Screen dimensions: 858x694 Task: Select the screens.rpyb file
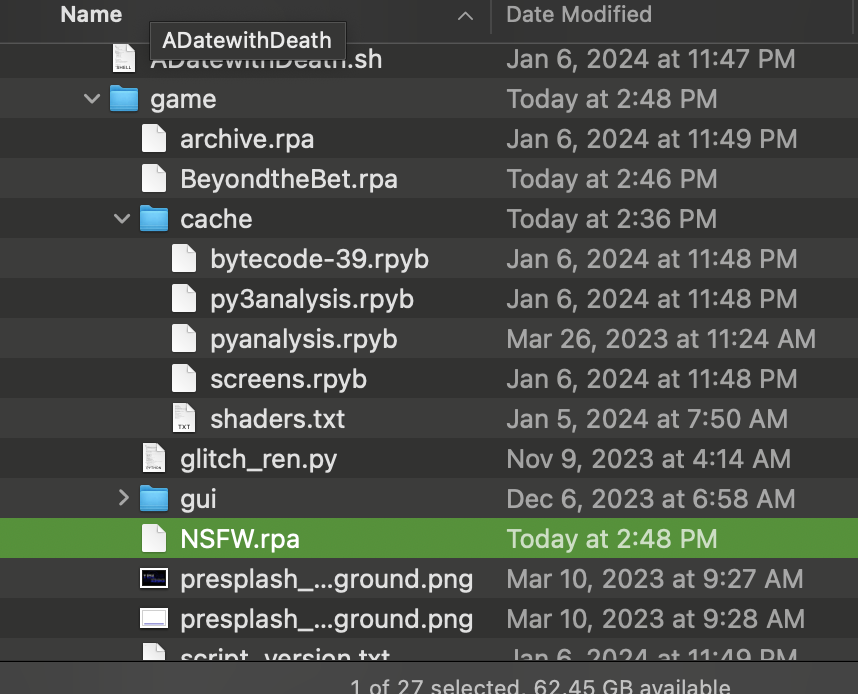(288, 379)
